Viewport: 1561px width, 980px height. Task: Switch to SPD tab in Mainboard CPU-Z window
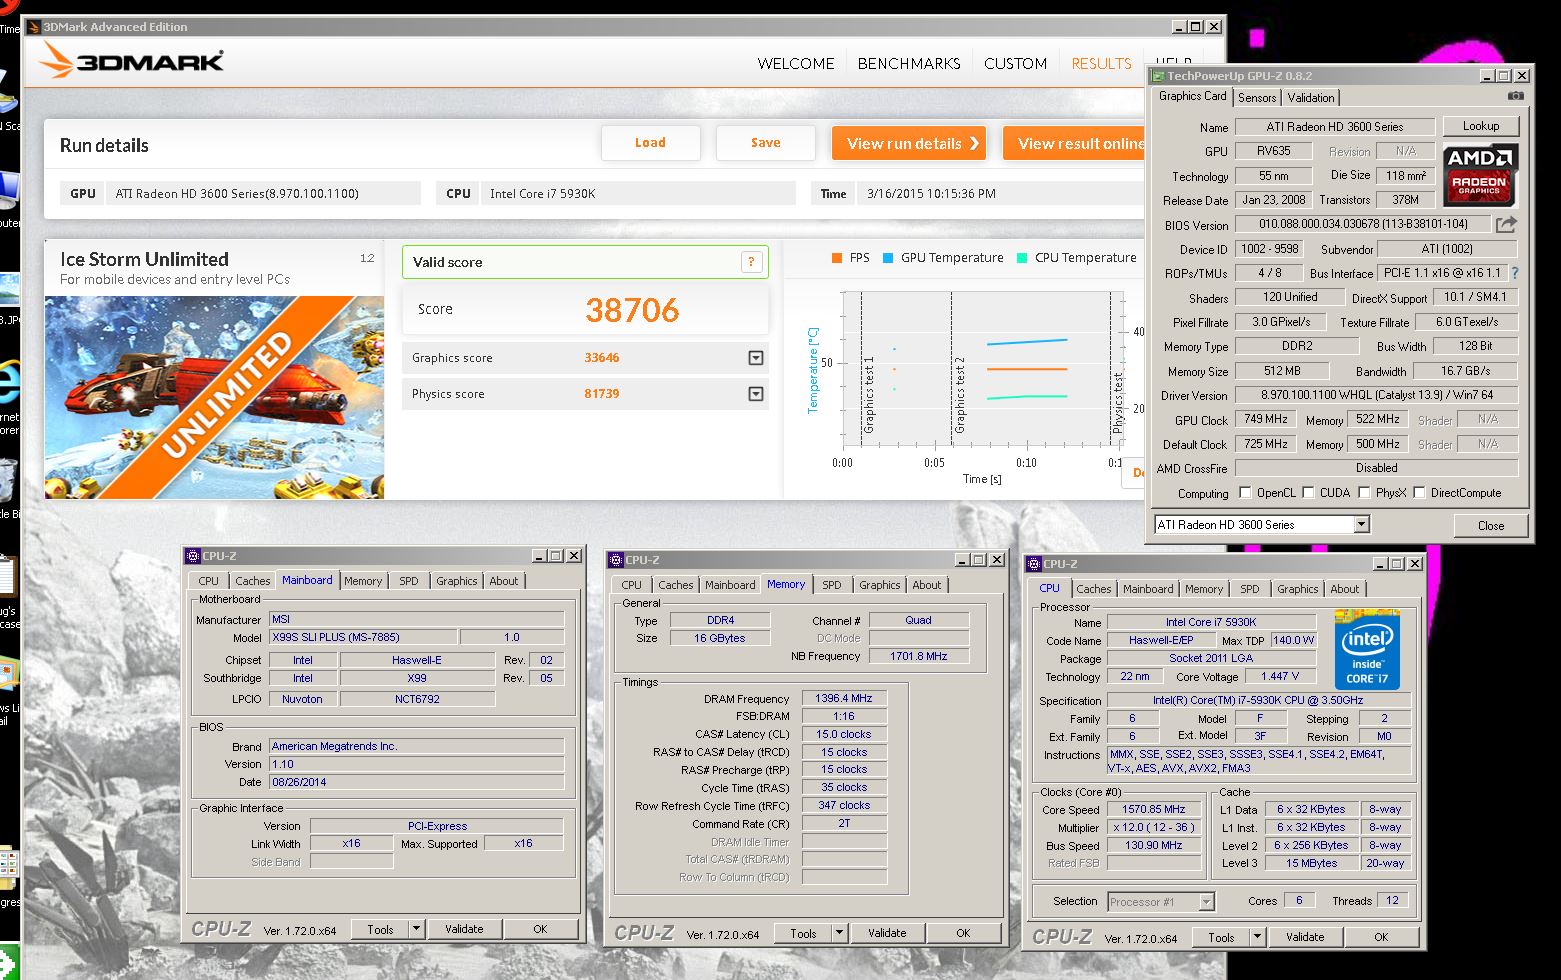(409, 580)
